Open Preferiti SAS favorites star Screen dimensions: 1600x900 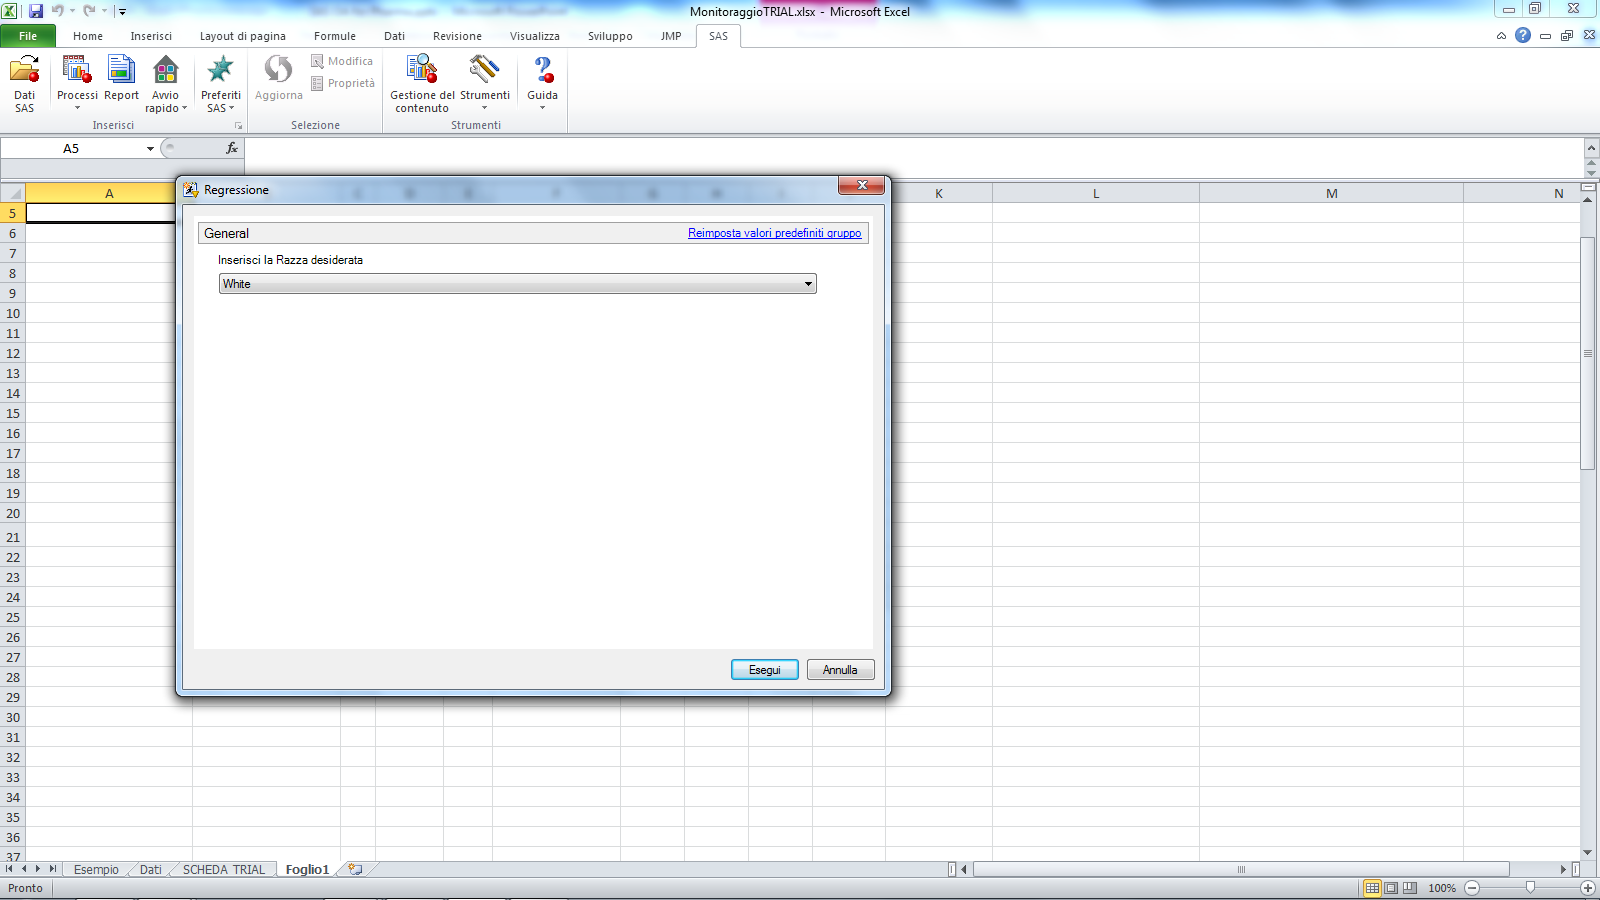(x=220, y=84)
